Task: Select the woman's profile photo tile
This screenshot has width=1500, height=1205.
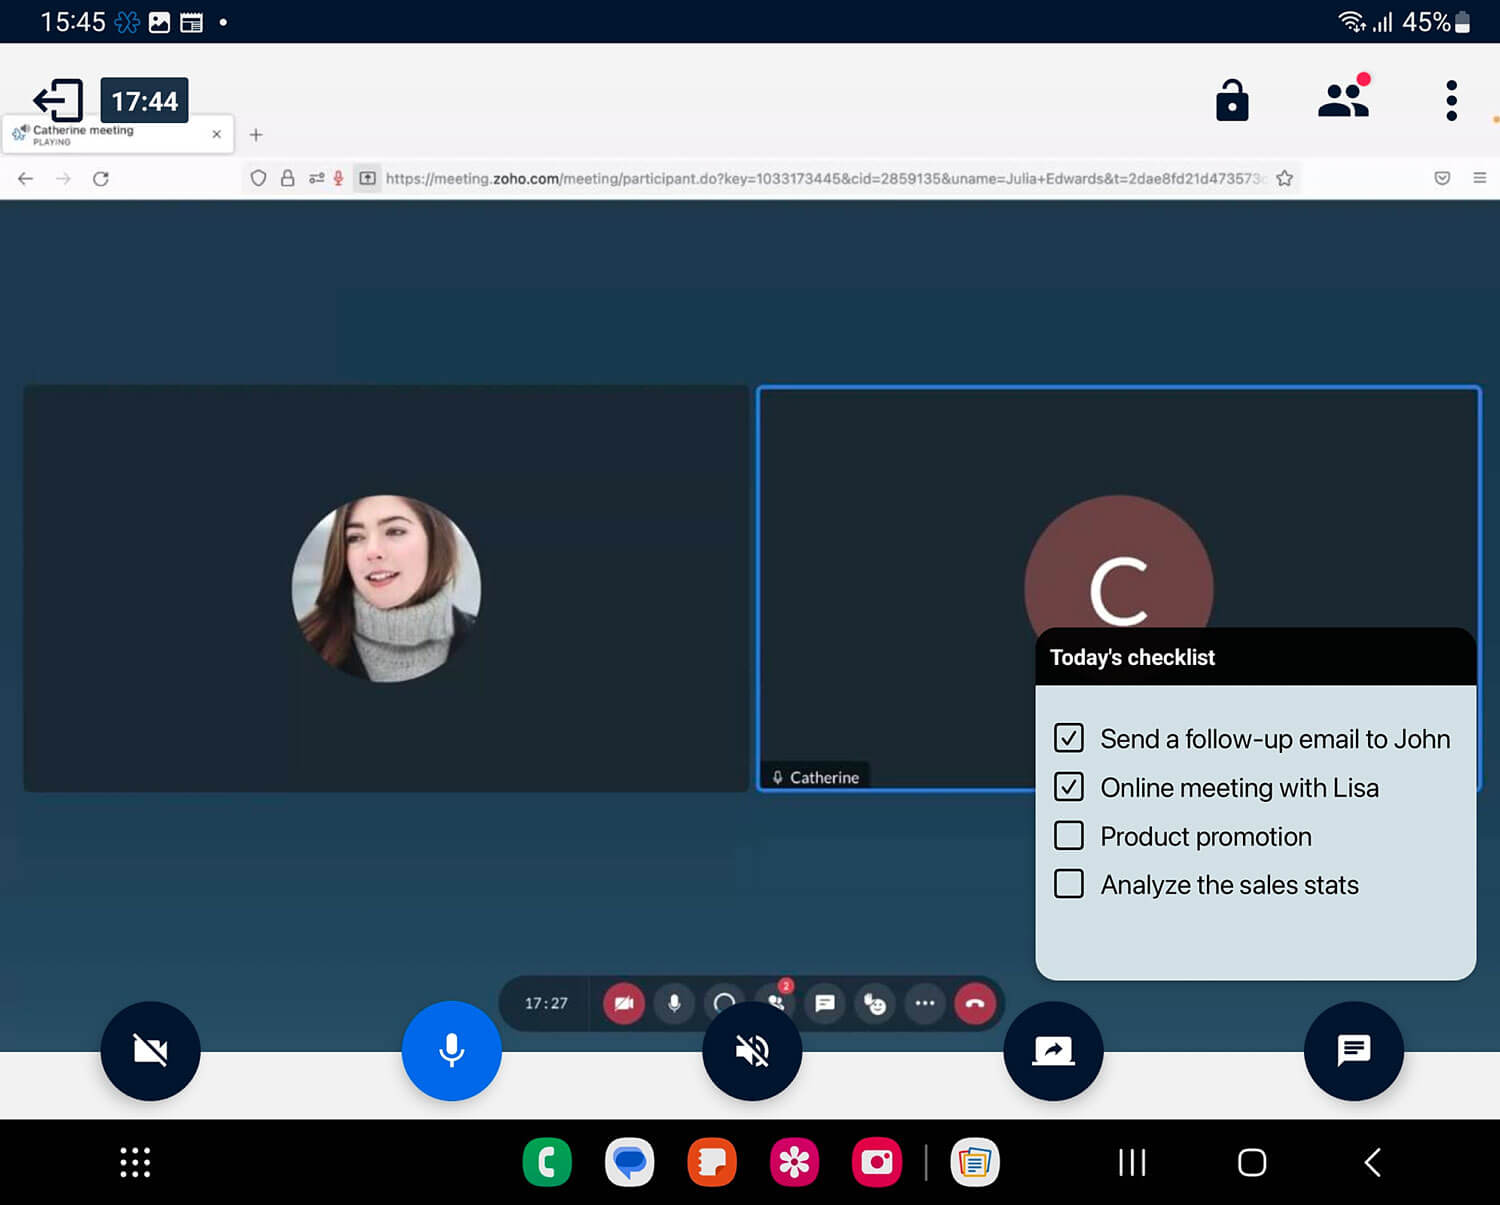Action: click(386, 589)
